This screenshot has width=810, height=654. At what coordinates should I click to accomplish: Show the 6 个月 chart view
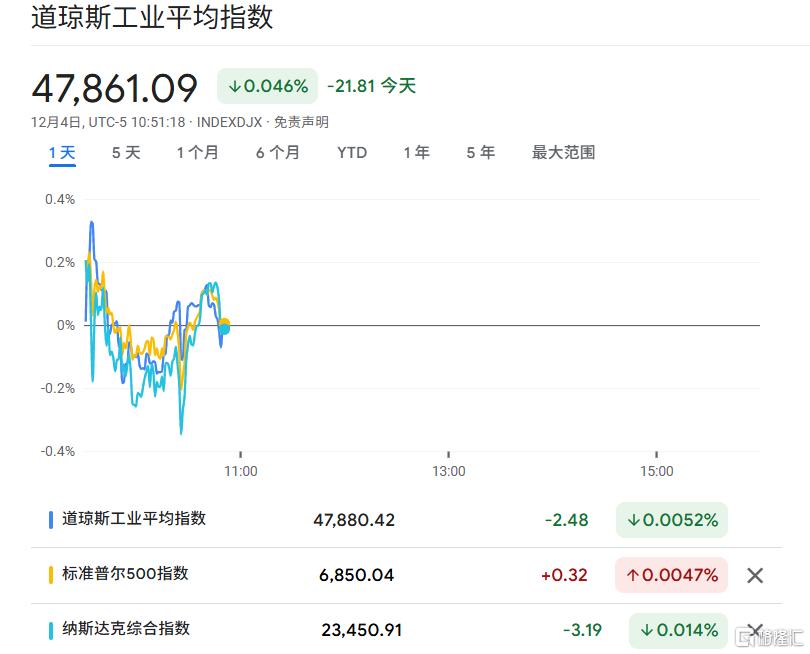pyautogui.click(x=277, y=153)
